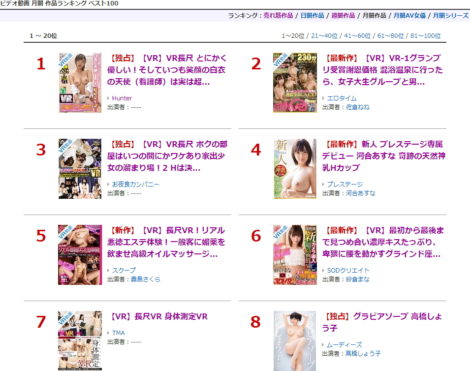The width and height of the screenshot is (470, 371).
Task: Click the rank 3 item cover thumbnail
Action: [80, 169]
